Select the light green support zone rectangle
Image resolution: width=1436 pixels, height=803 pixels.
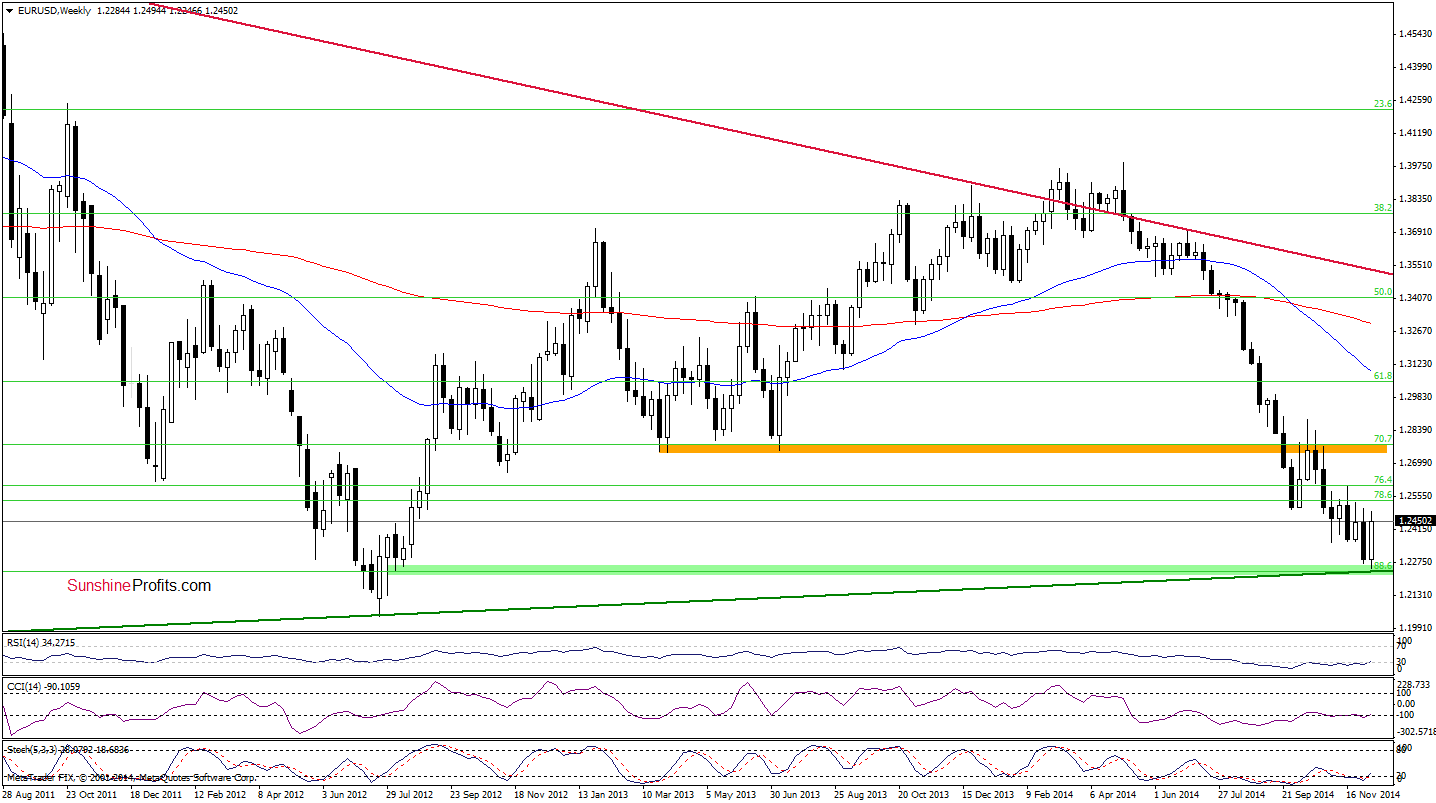click(x=889, y=569)
